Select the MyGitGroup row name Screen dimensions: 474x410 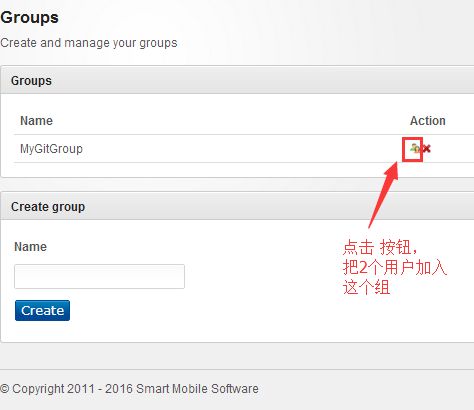click(51, 149)
